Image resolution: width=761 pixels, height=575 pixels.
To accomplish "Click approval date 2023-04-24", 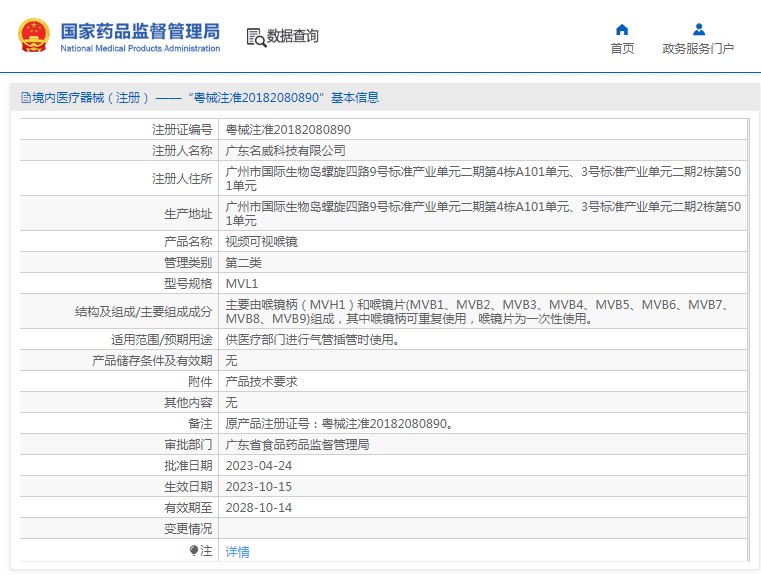I will [x=259, y=466].
